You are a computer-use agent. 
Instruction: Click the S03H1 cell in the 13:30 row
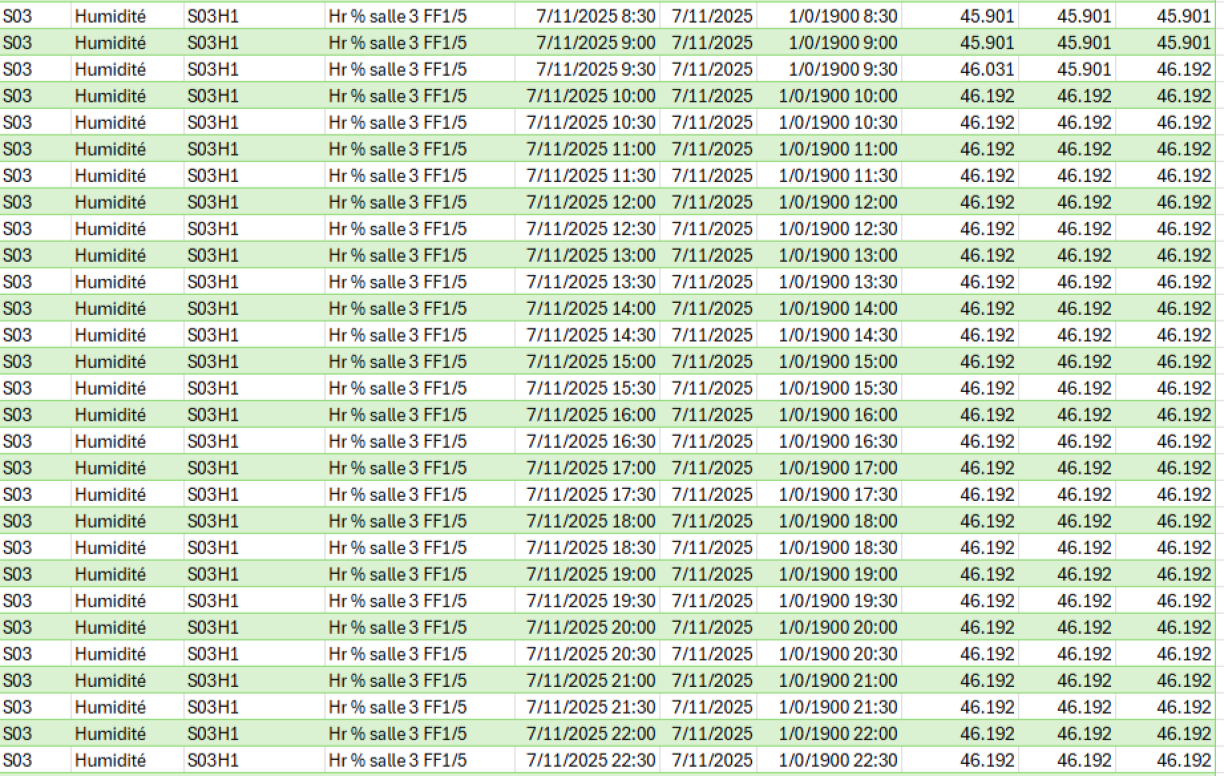[213, 282]
